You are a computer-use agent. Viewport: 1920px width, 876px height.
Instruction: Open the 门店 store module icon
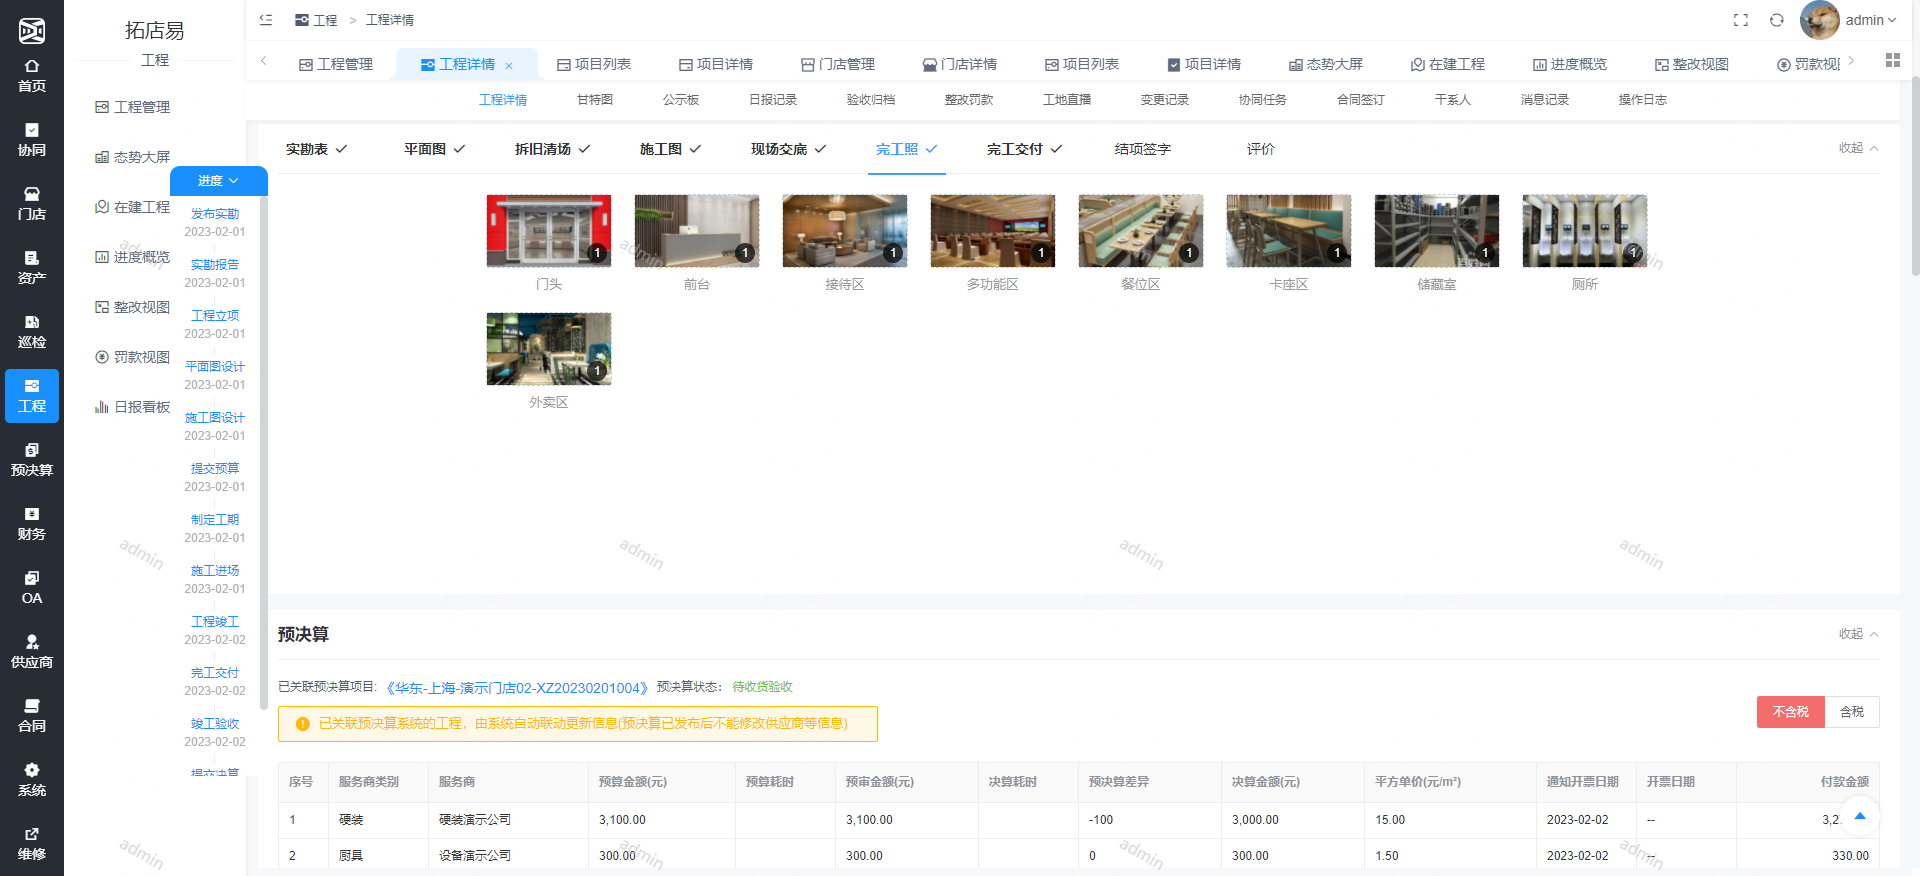pos(32,203)
